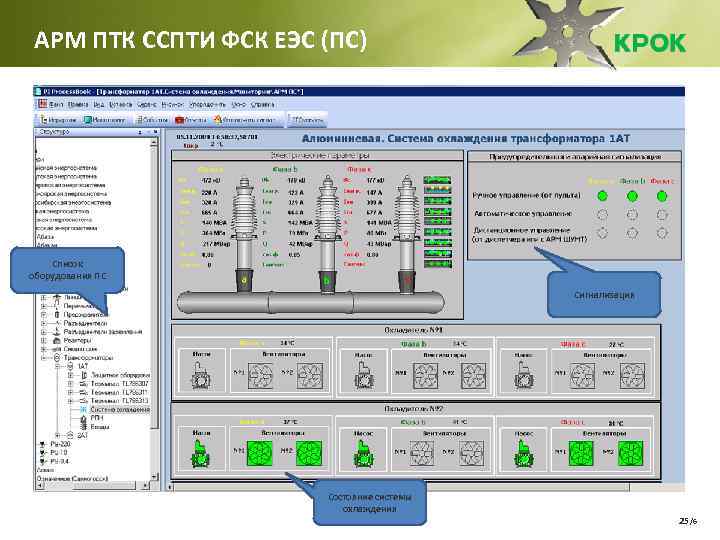Click Охладитель №2 phase A green fan №2
The height and width of the screenshot is (540, 720).
pos(309,453)
